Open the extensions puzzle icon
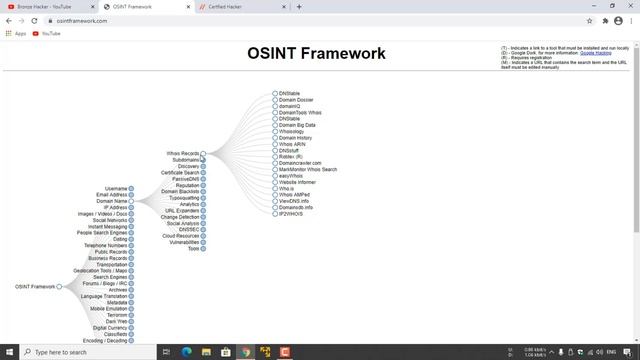This screenshot has height=360, width=640. click(x=605, y=21)
